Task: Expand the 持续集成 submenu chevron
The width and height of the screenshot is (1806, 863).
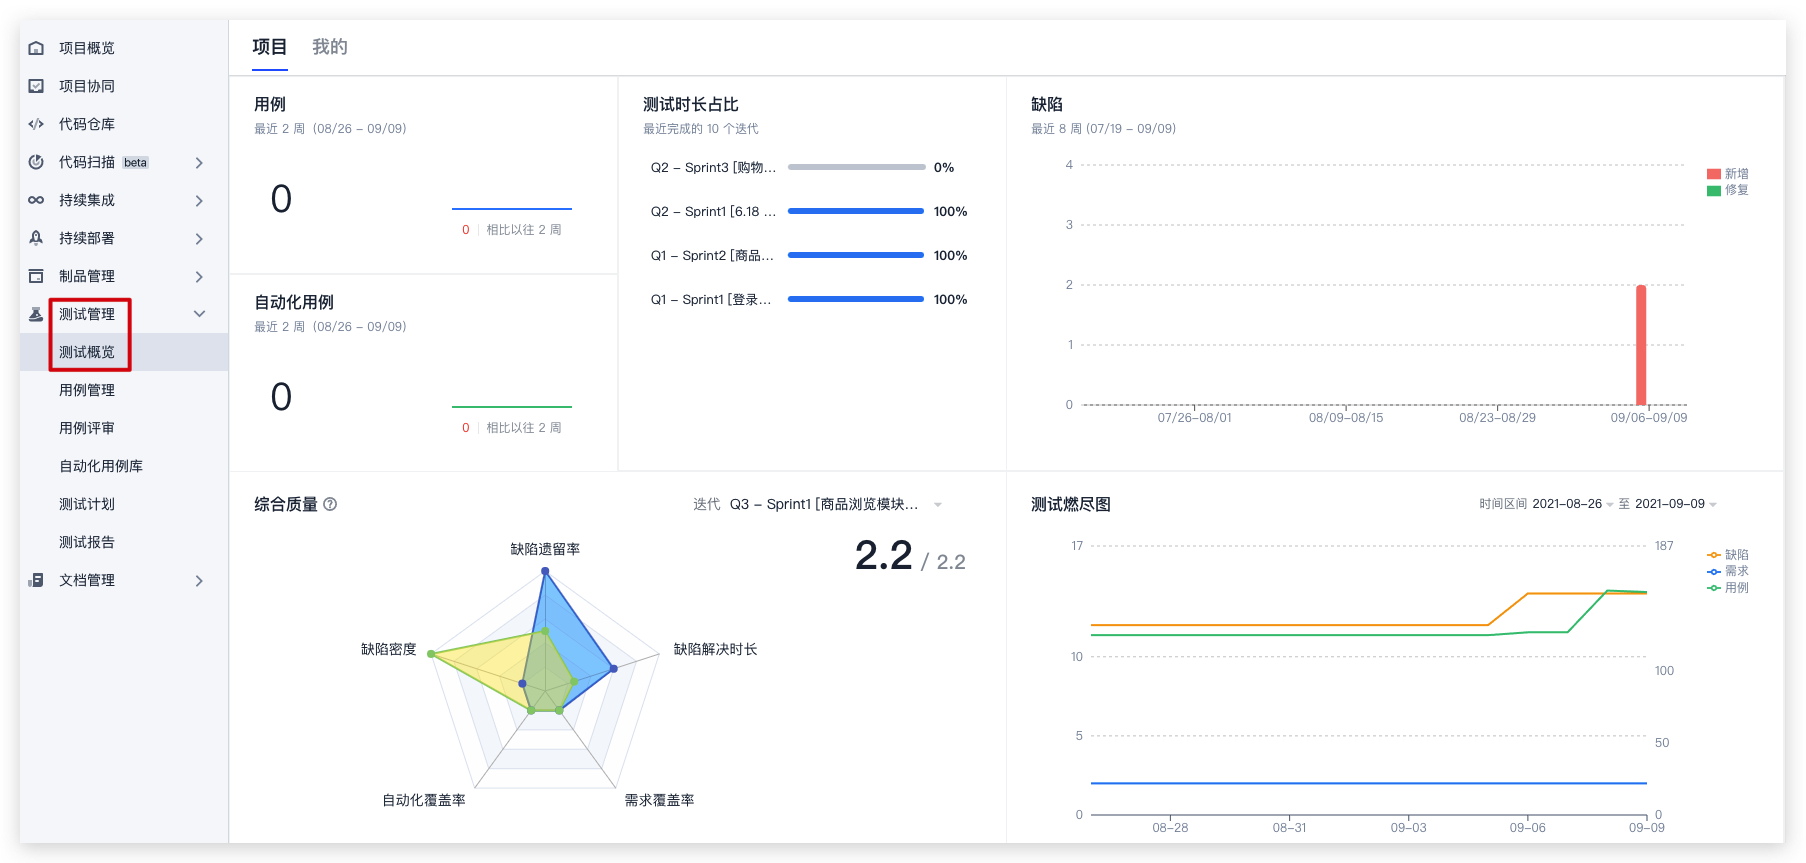Action: pos(199,201)
